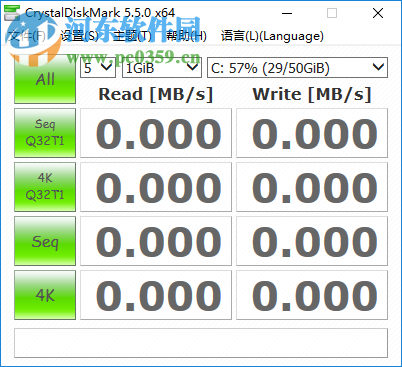Run all benchmarks with All button
This screenshot has width=402, height=367.
tap(45, 79)
